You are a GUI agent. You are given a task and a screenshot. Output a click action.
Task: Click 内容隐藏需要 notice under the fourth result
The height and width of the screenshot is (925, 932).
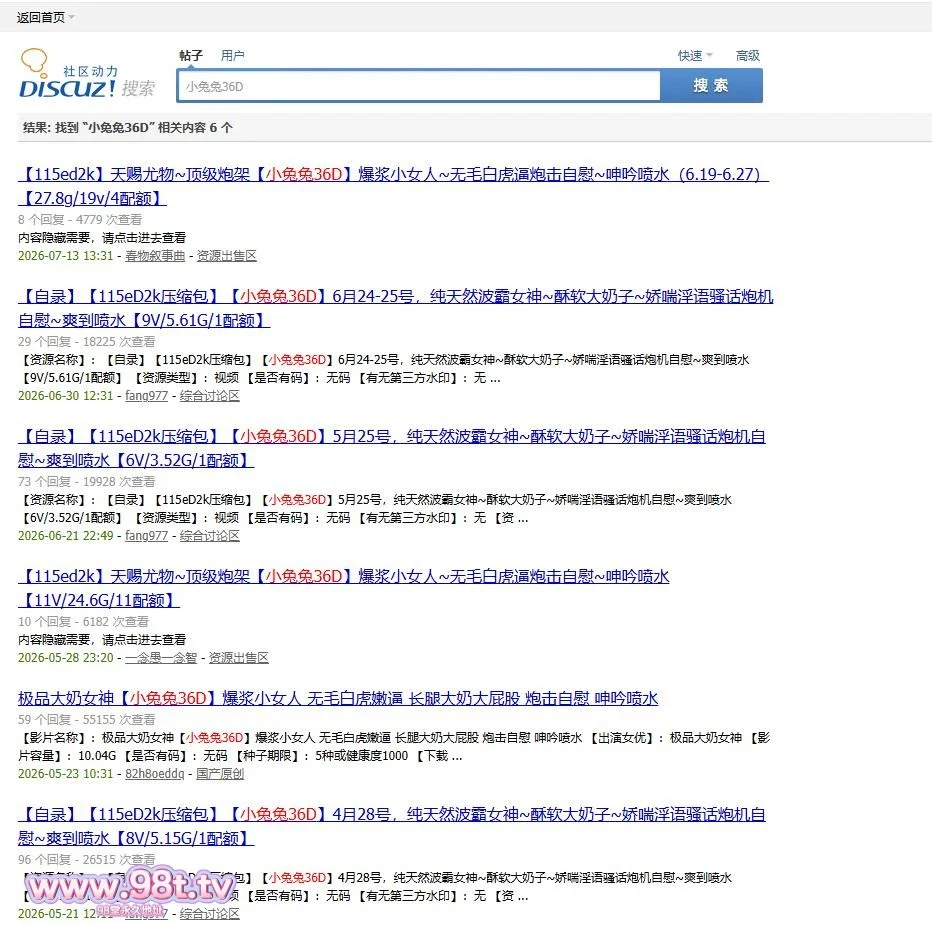click(102, 640)
